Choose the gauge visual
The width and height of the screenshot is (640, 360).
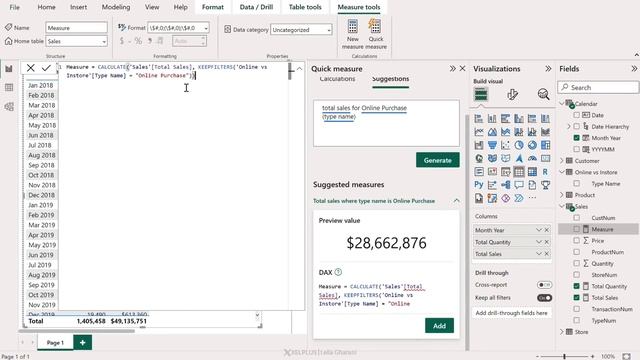point(532,158)
